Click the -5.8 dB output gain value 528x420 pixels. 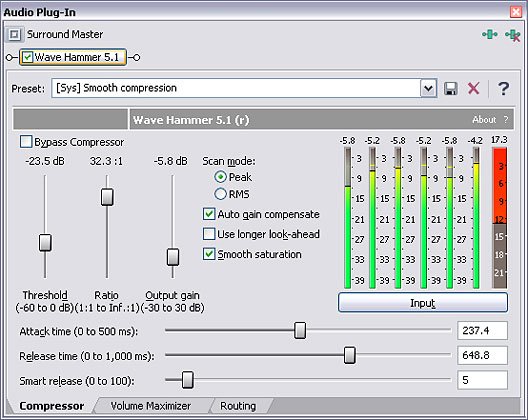click(x=170, y=161)
